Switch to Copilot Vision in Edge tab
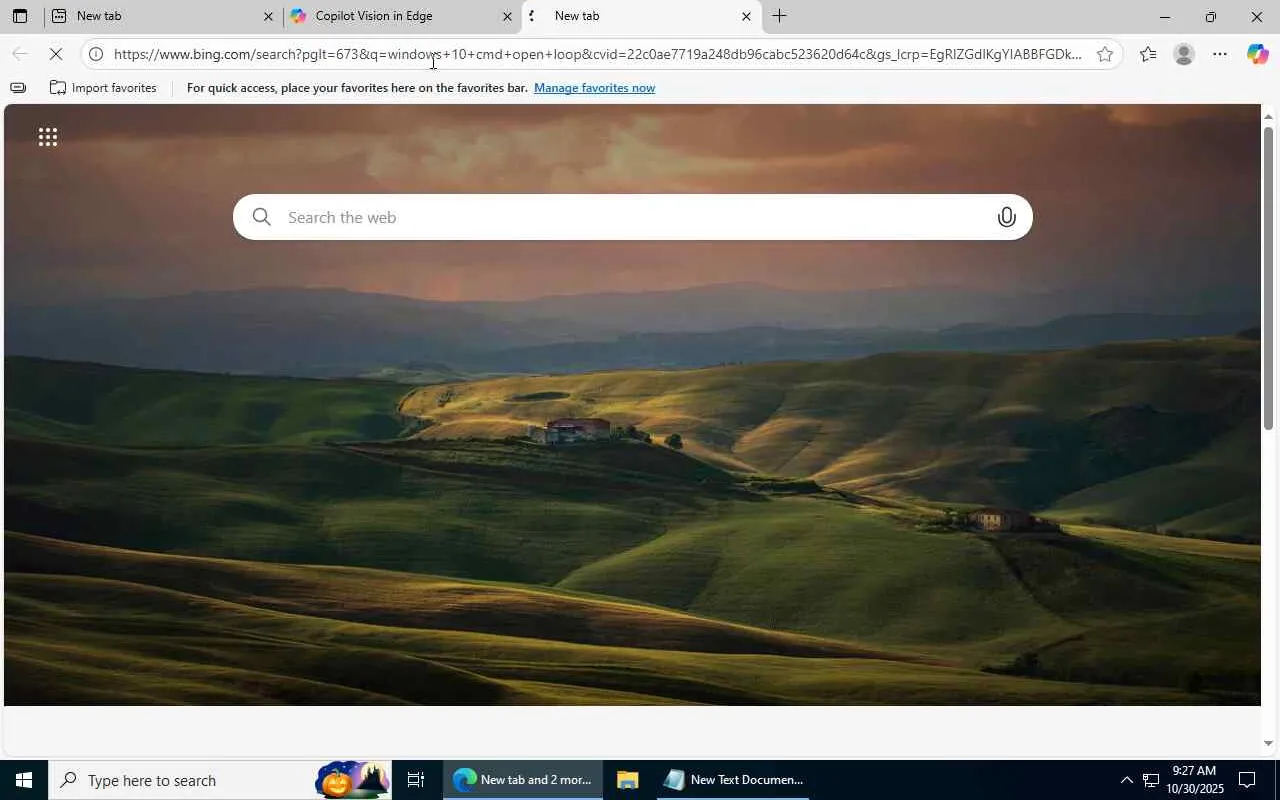The image size is (1280, 800). coord(402,16)
